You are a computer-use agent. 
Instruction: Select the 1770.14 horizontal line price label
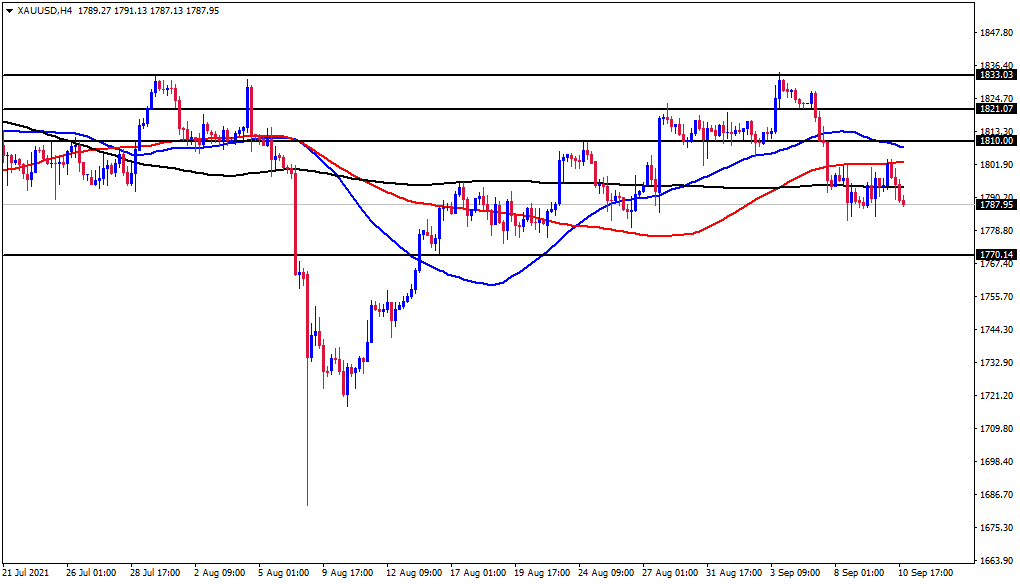997,255
